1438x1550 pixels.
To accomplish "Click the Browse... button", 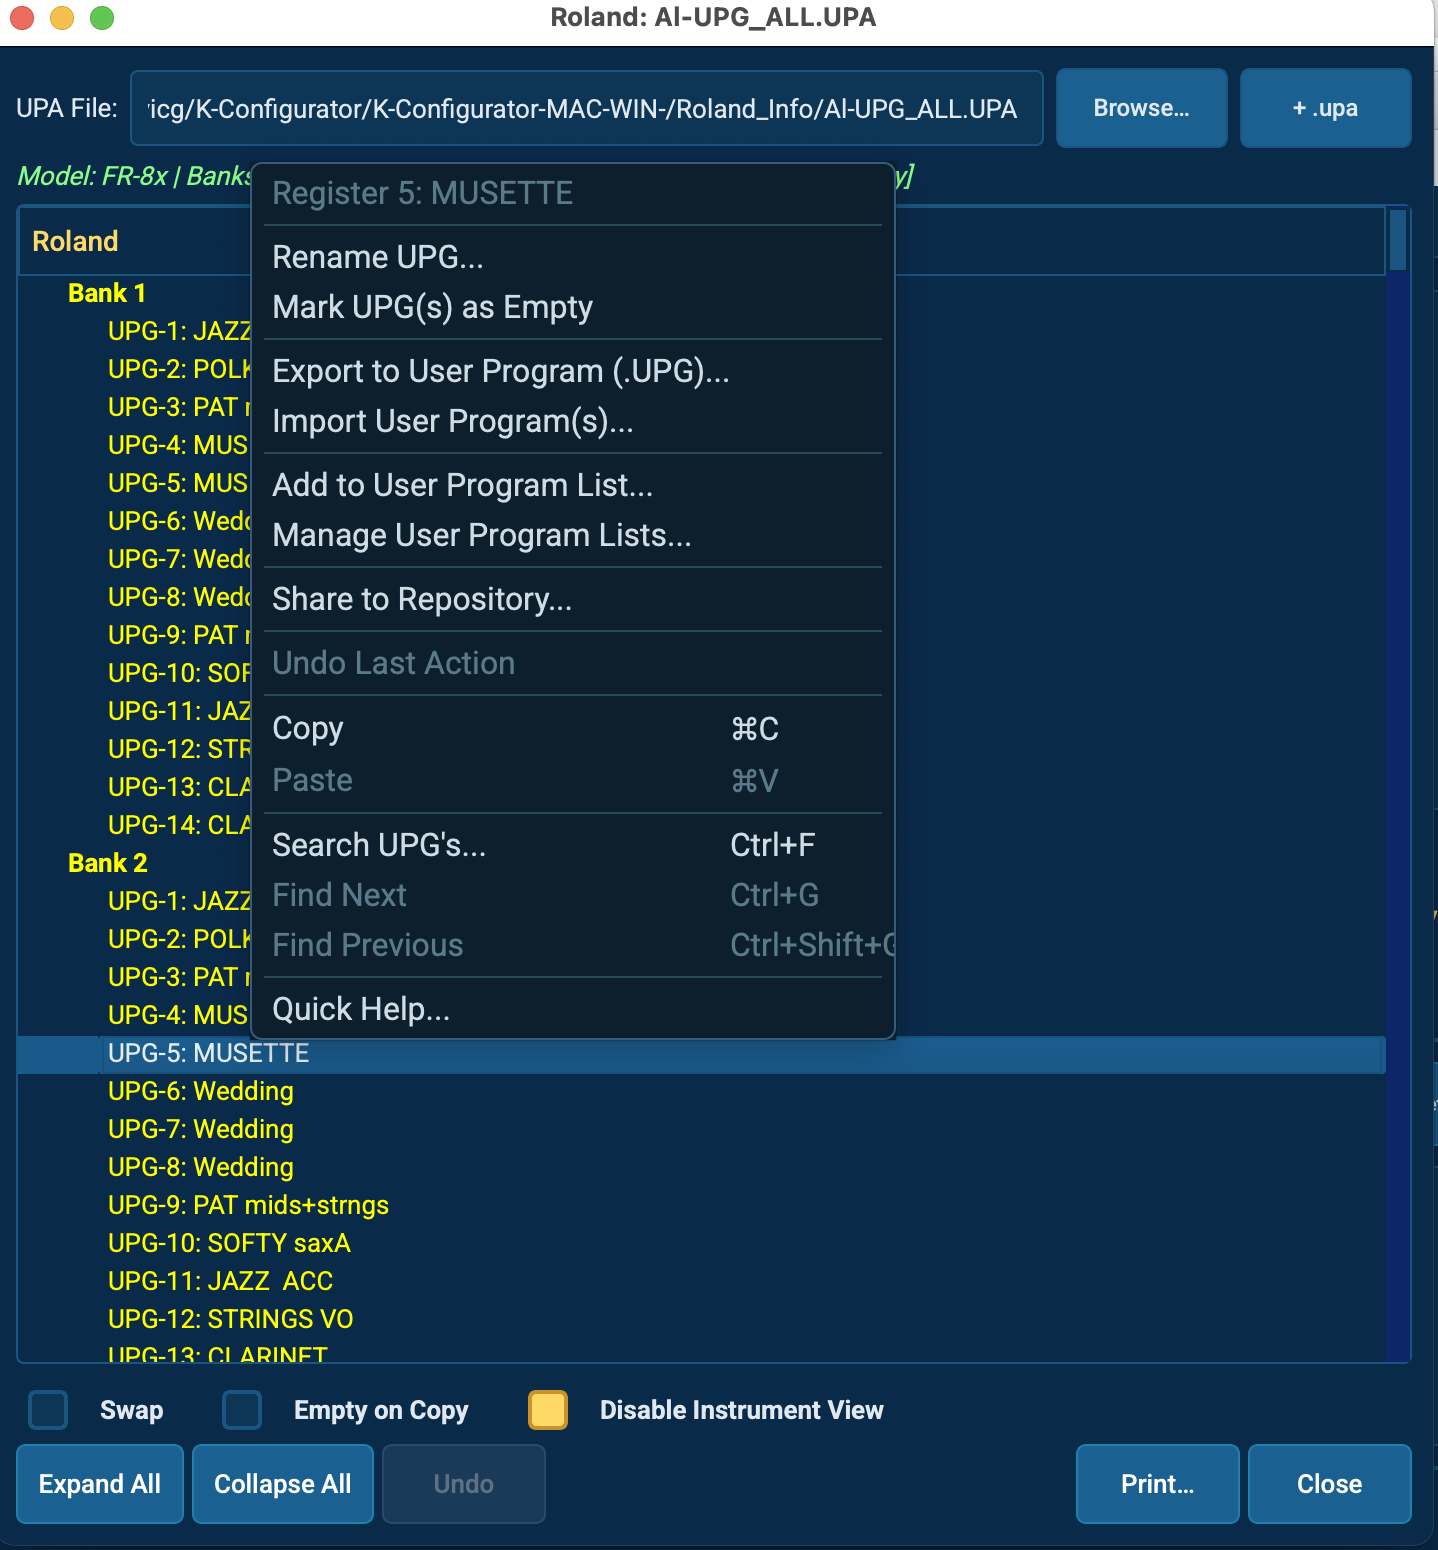I will [x=1142, y=108].
